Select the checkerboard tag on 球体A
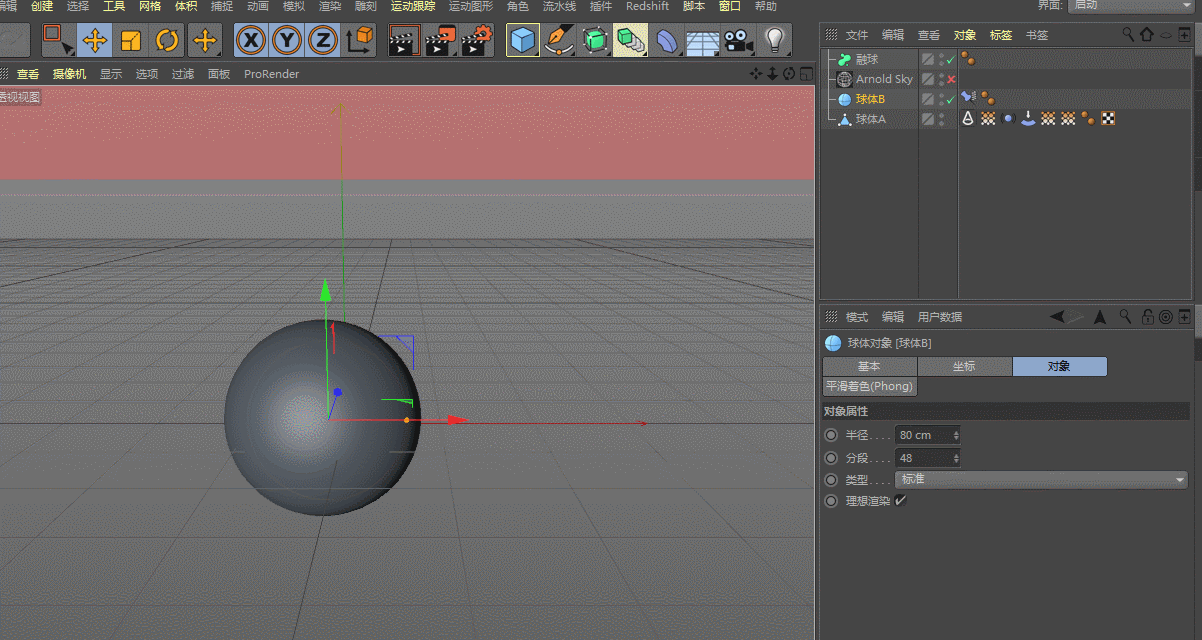The width and height of the screenshot is (1202, 640). [1108, 118]
